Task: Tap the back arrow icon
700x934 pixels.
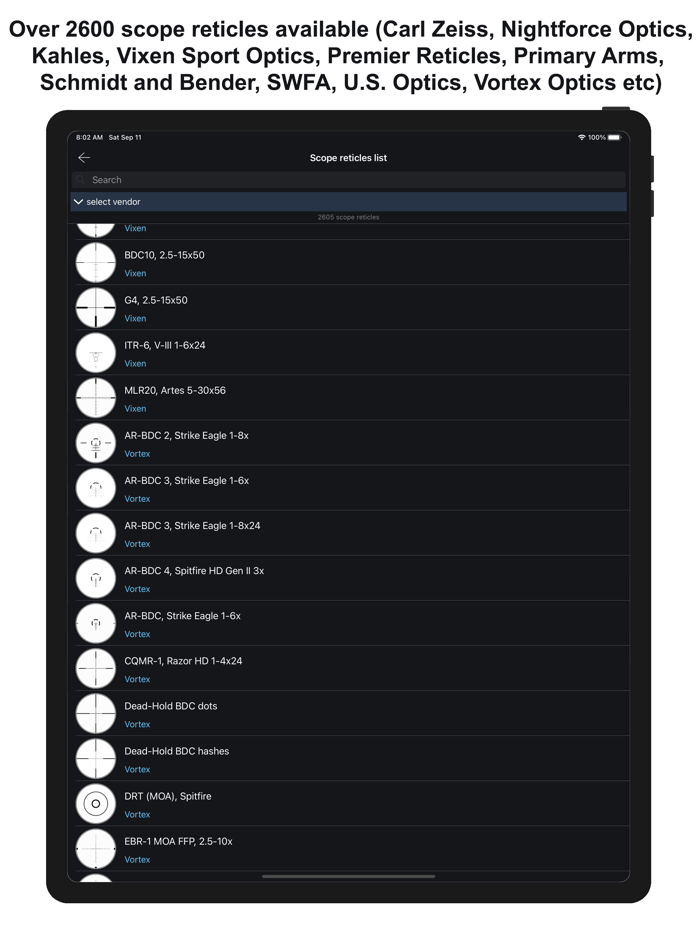Action: [x=84, y=157]
